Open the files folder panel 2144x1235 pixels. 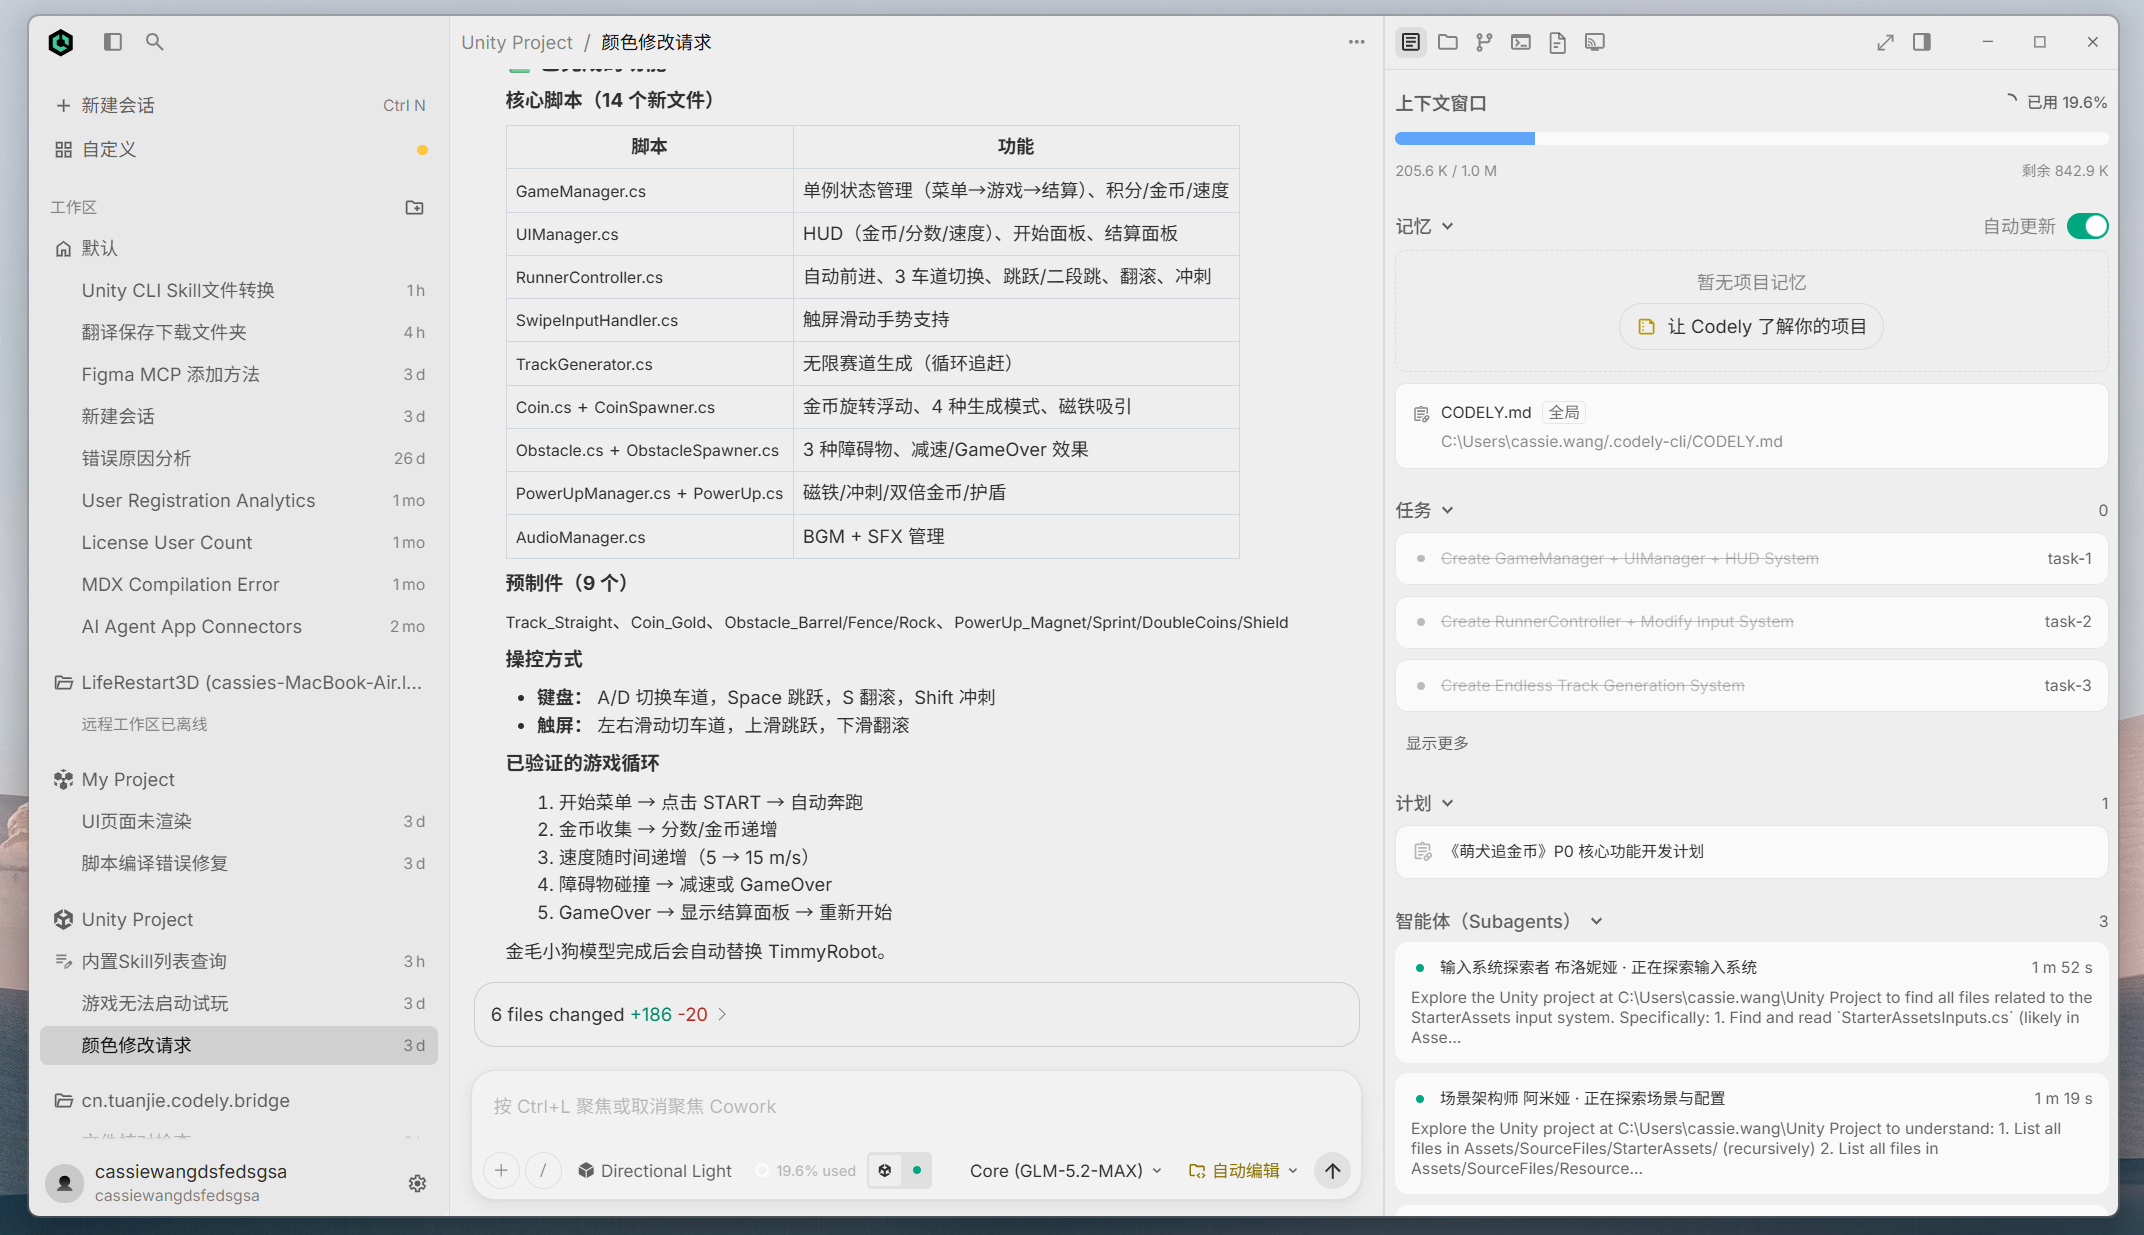[1447, 42]
